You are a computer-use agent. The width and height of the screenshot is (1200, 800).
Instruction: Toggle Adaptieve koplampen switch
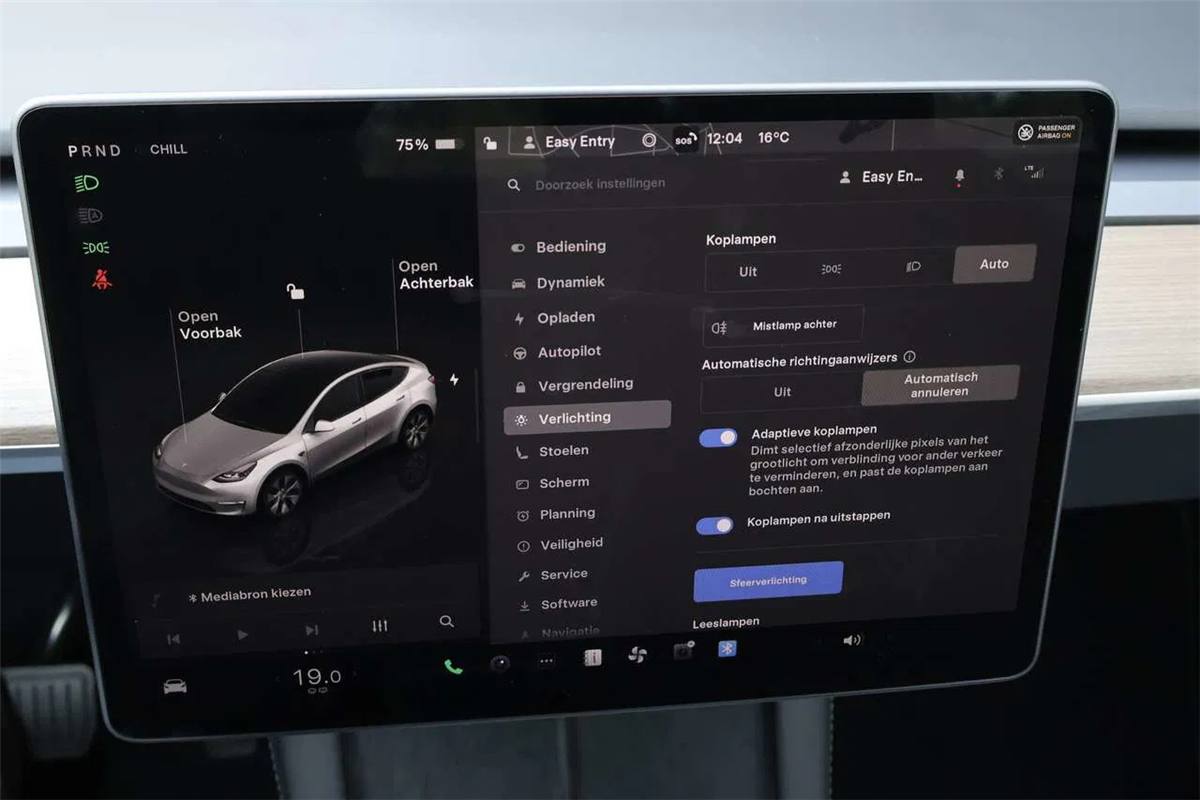point(718,437)
